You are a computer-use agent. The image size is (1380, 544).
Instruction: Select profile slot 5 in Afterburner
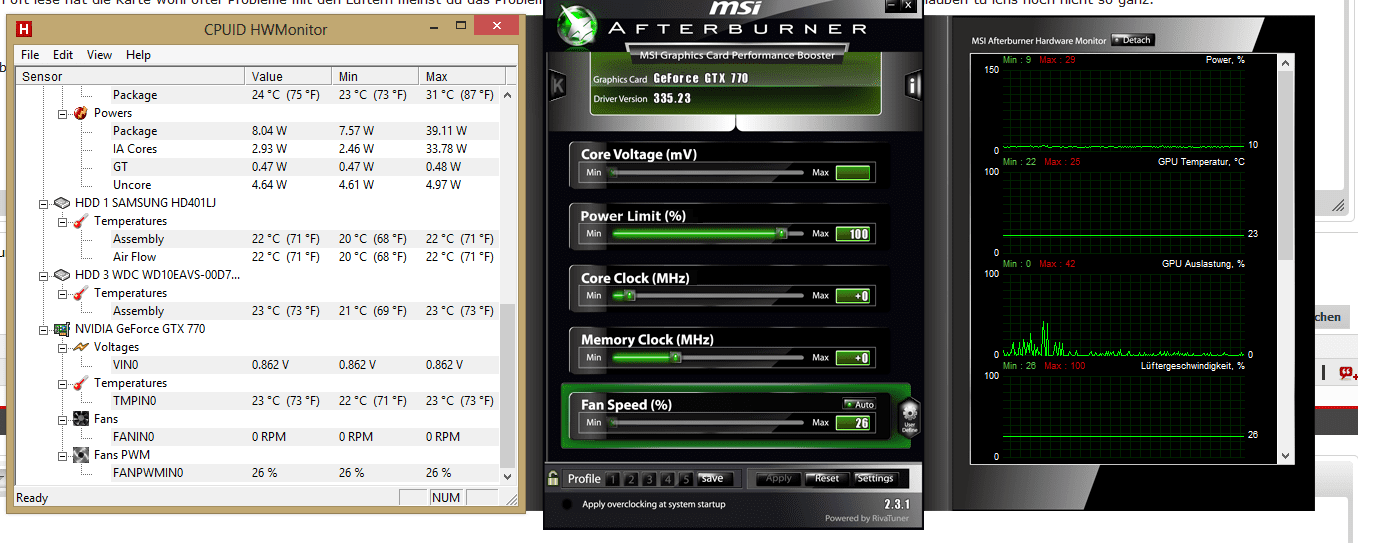pyautogui.click(x=685, y=479)
